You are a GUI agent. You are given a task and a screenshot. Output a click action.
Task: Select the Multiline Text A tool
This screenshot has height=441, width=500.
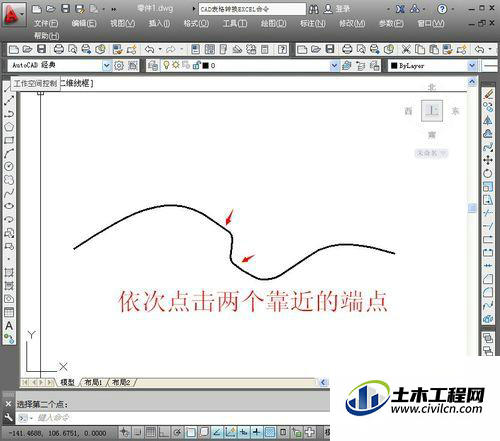[x=9, y=326]
